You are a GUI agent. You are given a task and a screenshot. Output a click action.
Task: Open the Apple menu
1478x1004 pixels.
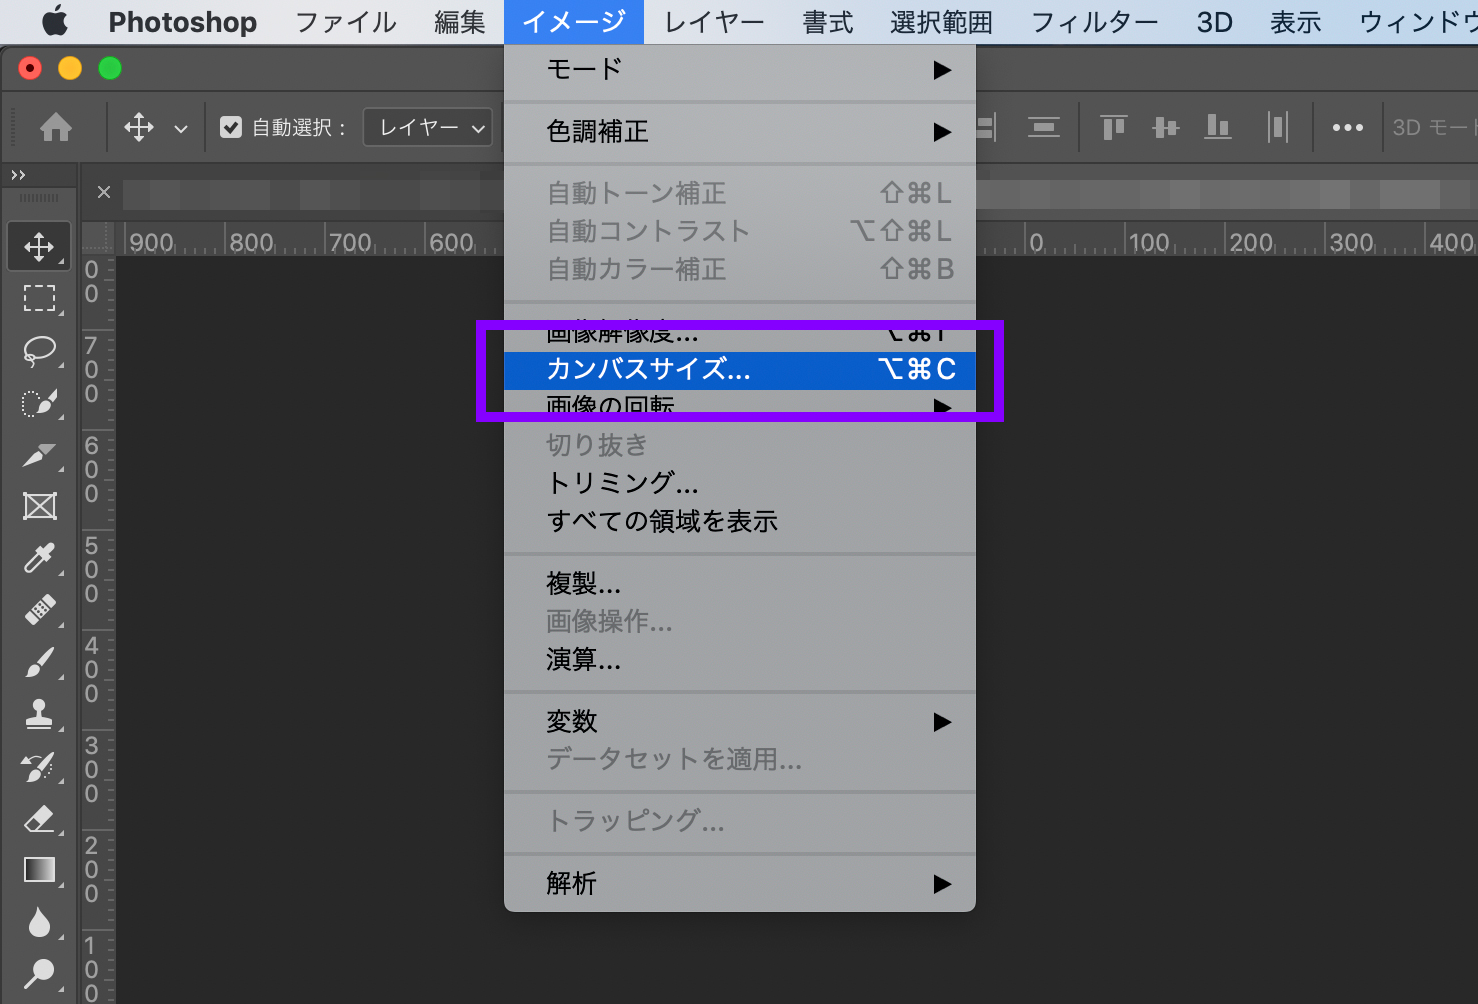pos(56,21)
